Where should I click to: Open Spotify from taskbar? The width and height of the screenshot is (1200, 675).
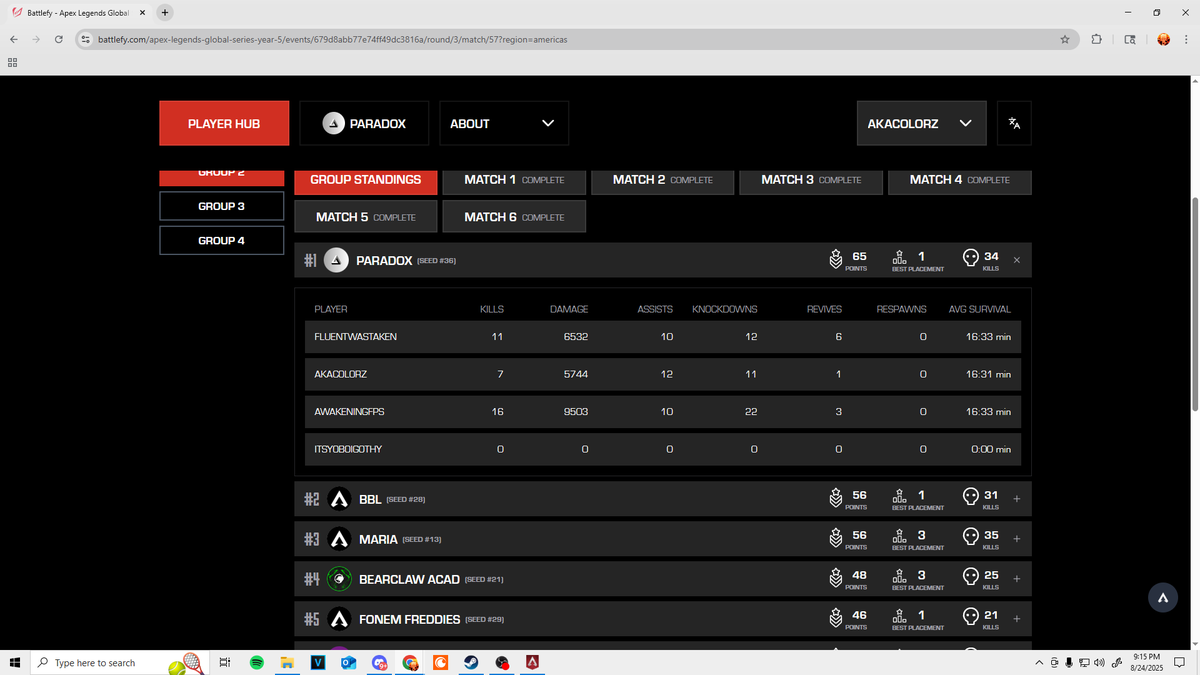coord(256,662)
